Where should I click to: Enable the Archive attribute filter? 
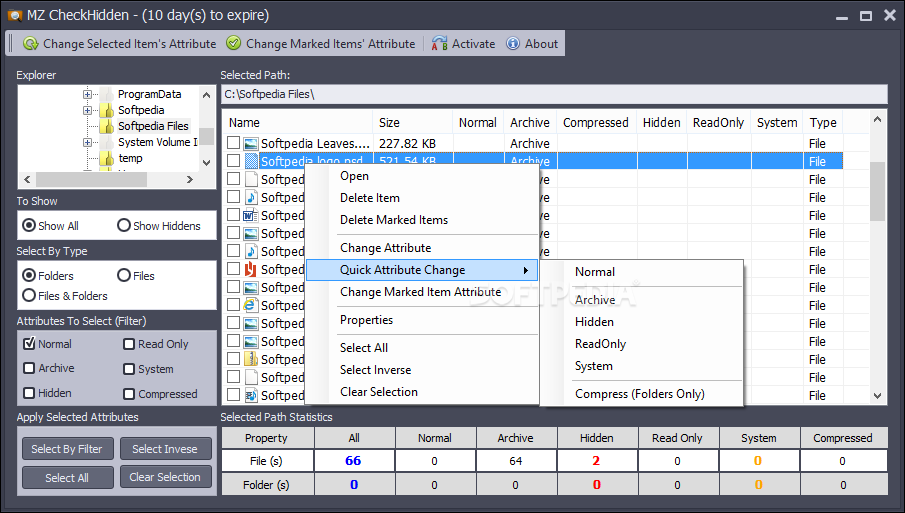click(29, 368)
